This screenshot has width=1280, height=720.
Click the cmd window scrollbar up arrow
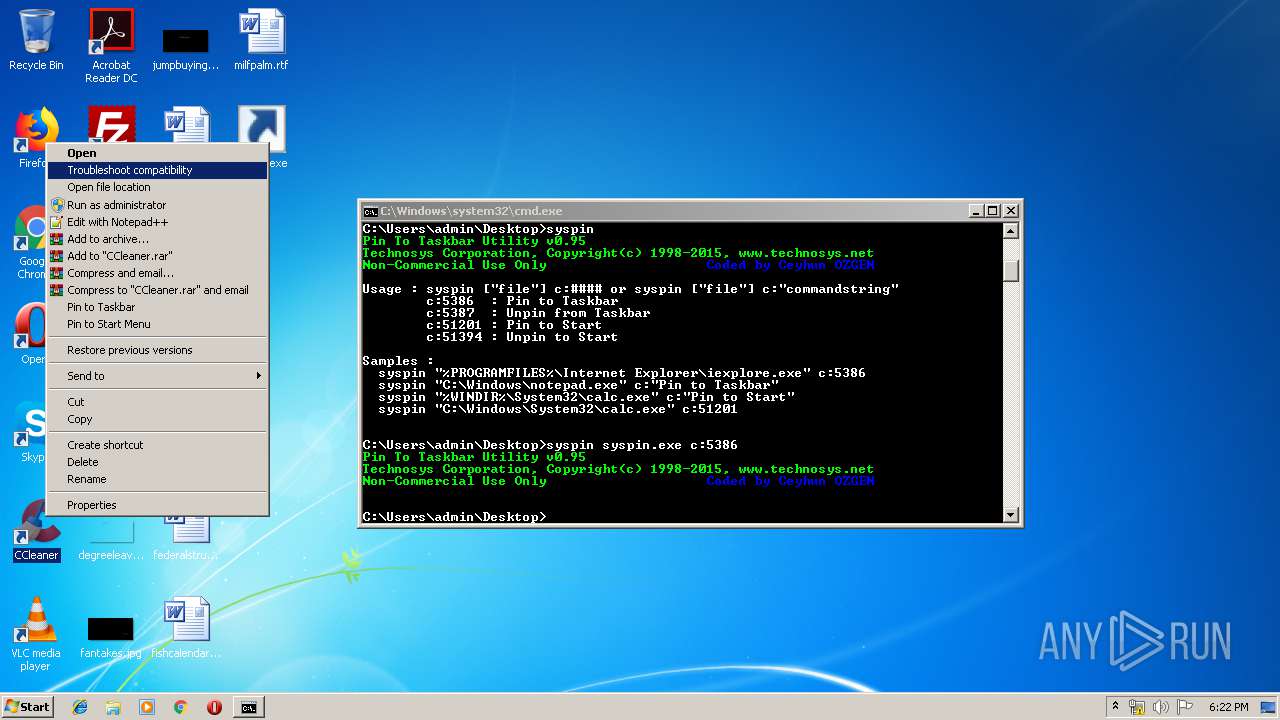click(1010, 231)
